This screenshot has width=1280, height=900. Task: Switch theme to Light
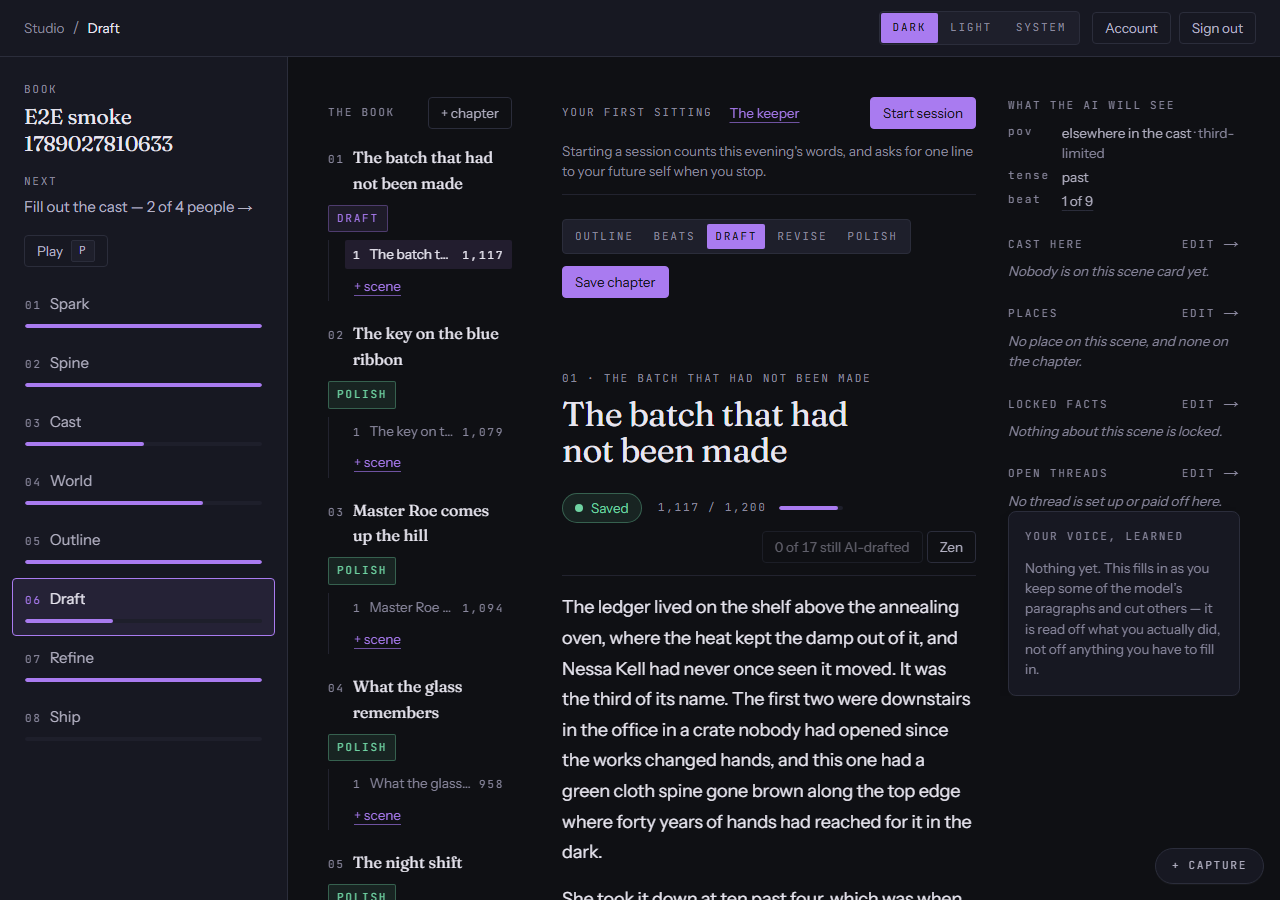(970, 28)
